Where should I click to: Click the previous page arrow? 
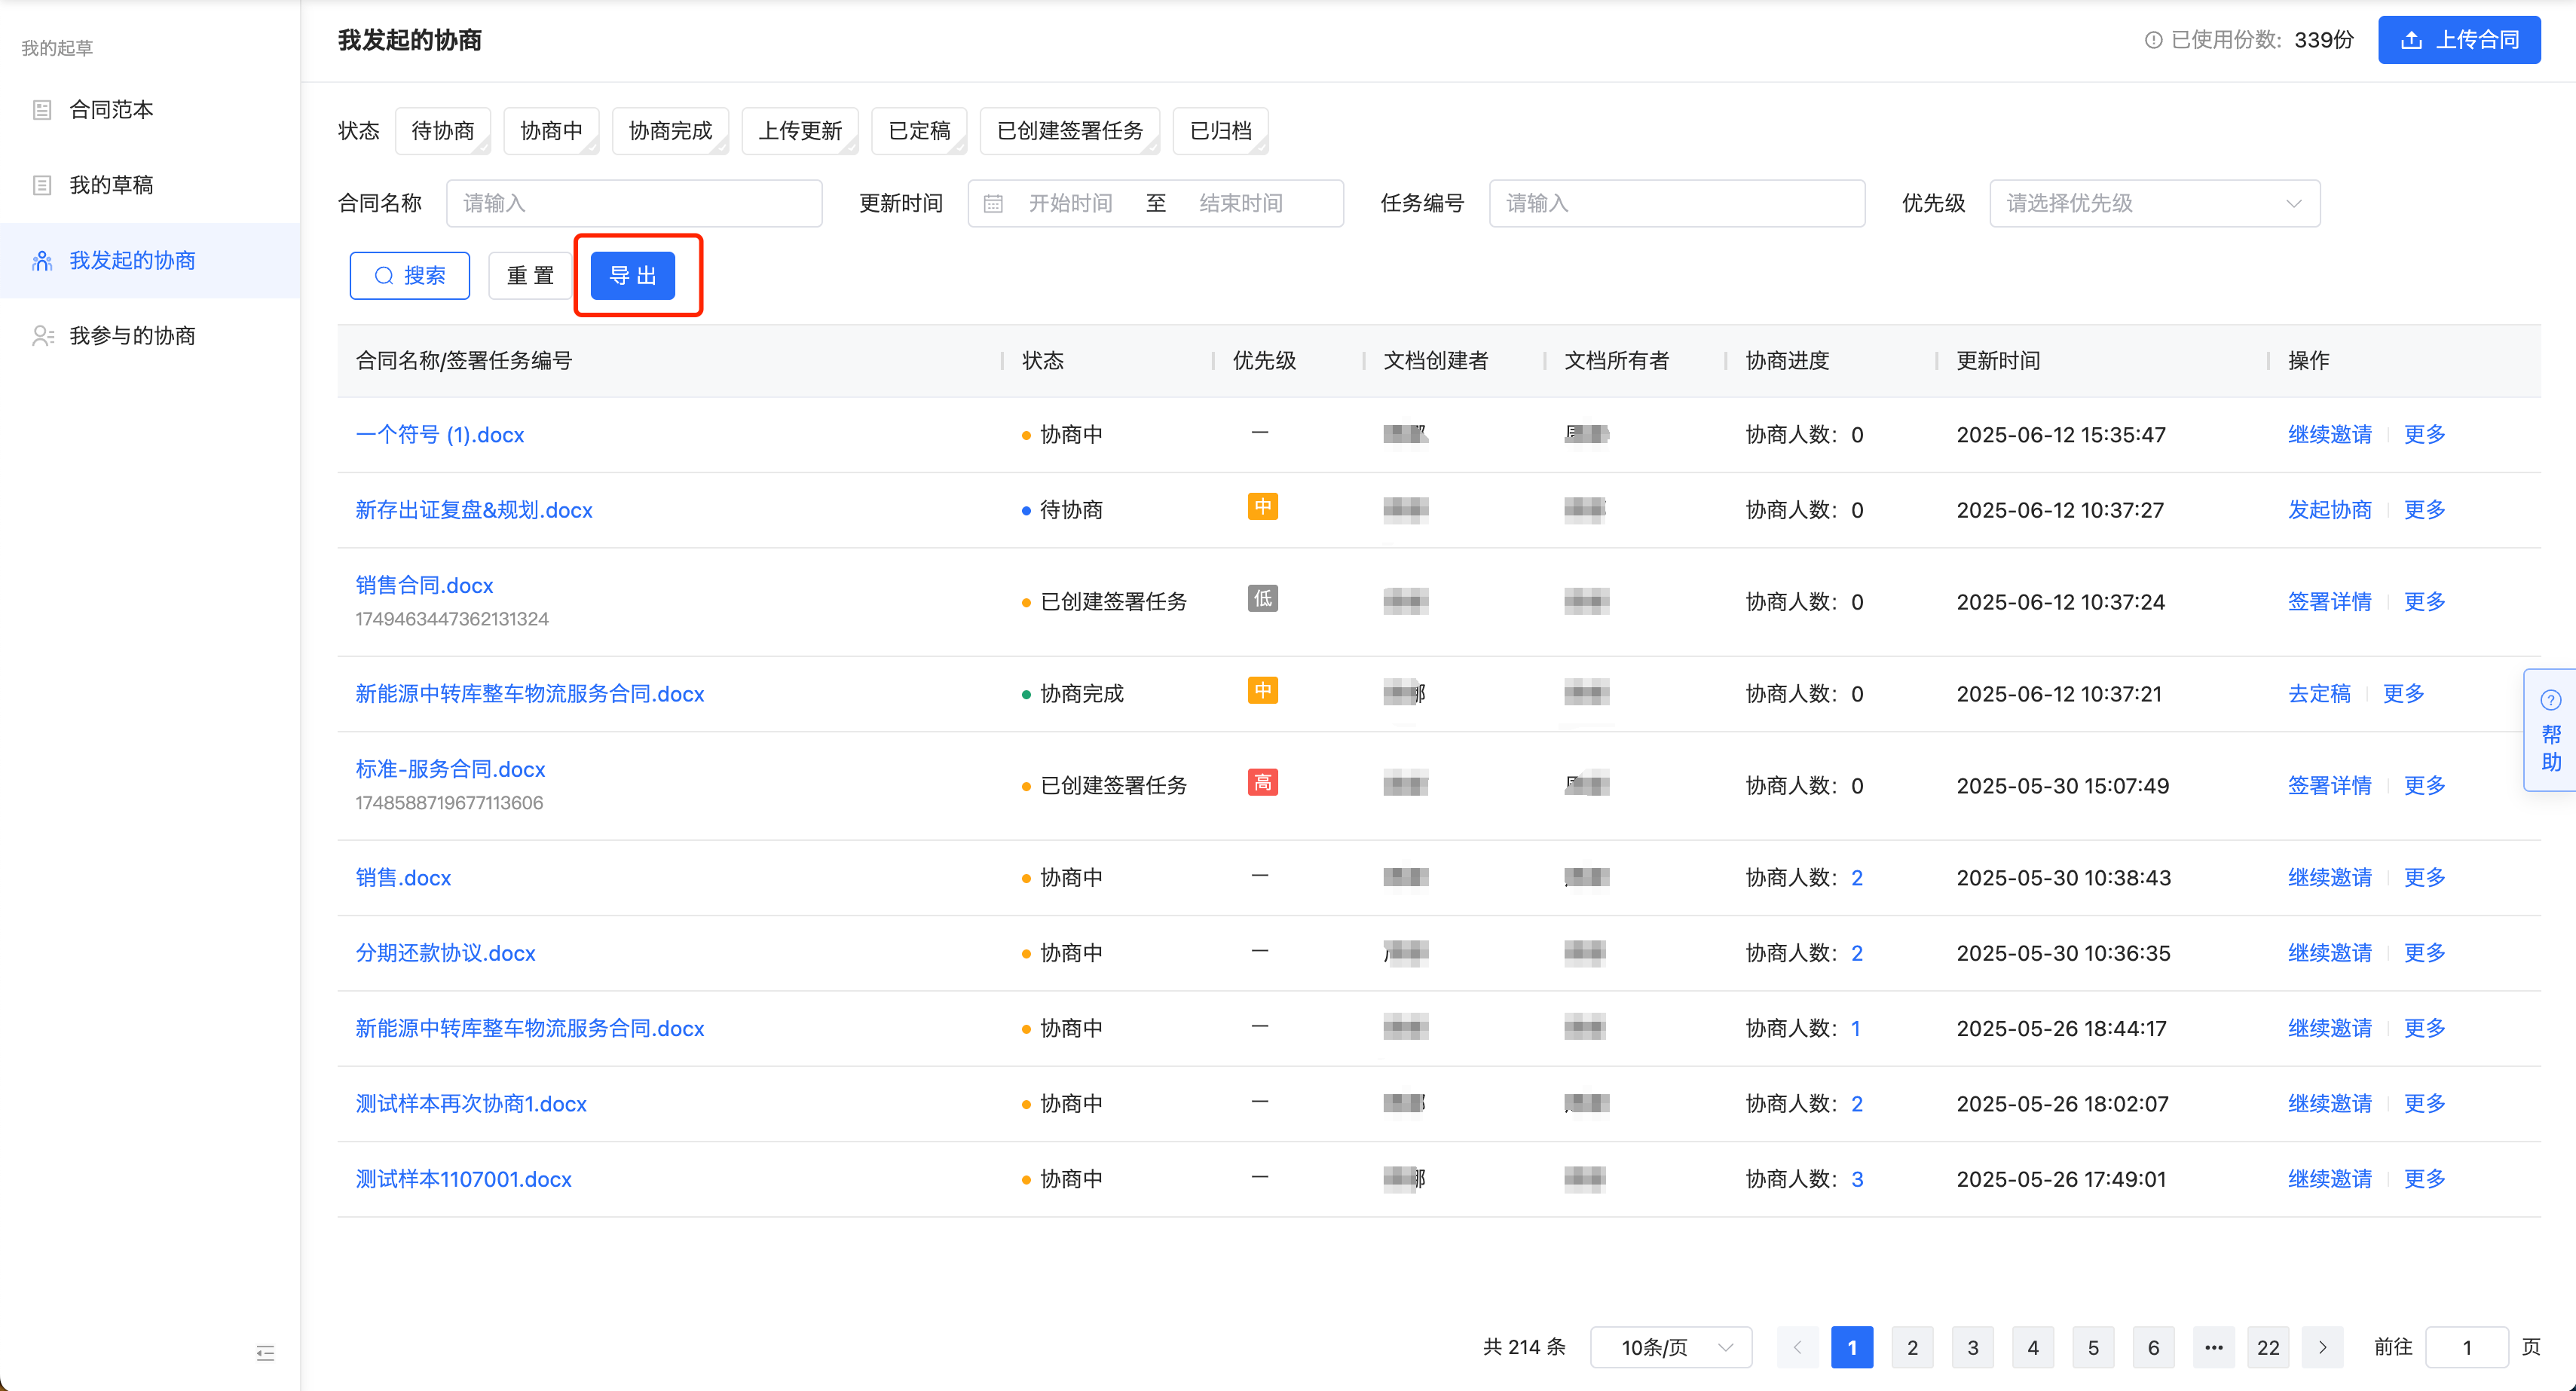coord(1797,1348)
